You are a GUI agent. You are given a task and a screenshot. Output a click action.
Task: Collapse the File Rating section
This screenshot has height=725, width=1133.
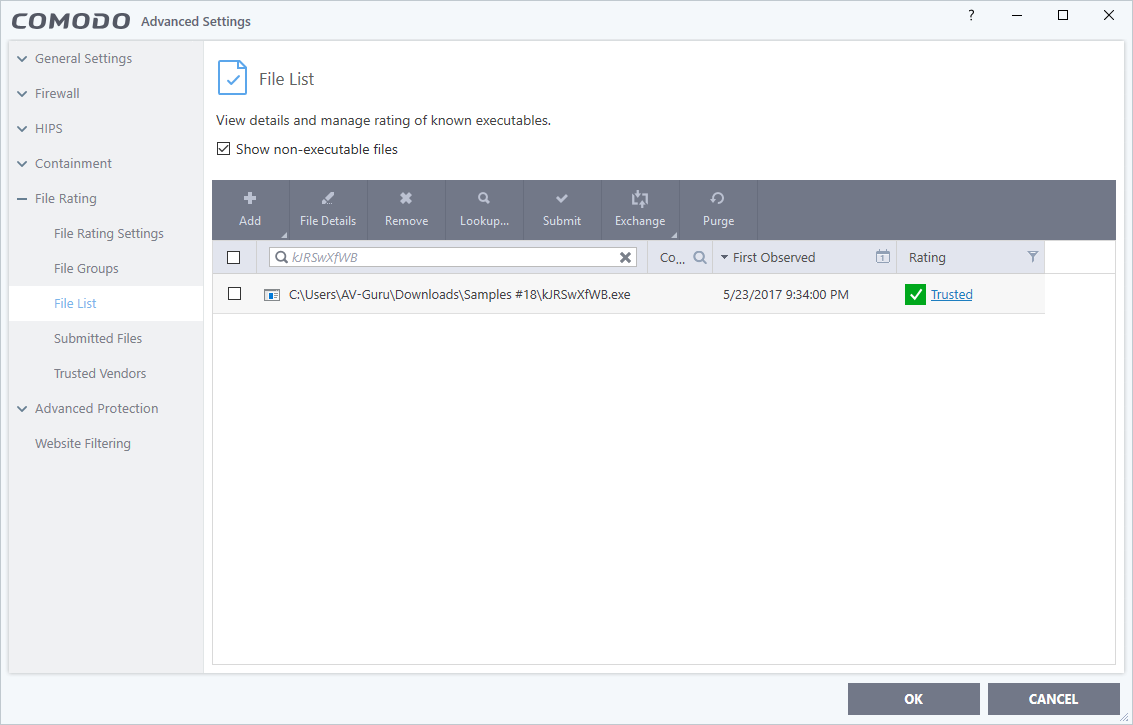point(22,199)
